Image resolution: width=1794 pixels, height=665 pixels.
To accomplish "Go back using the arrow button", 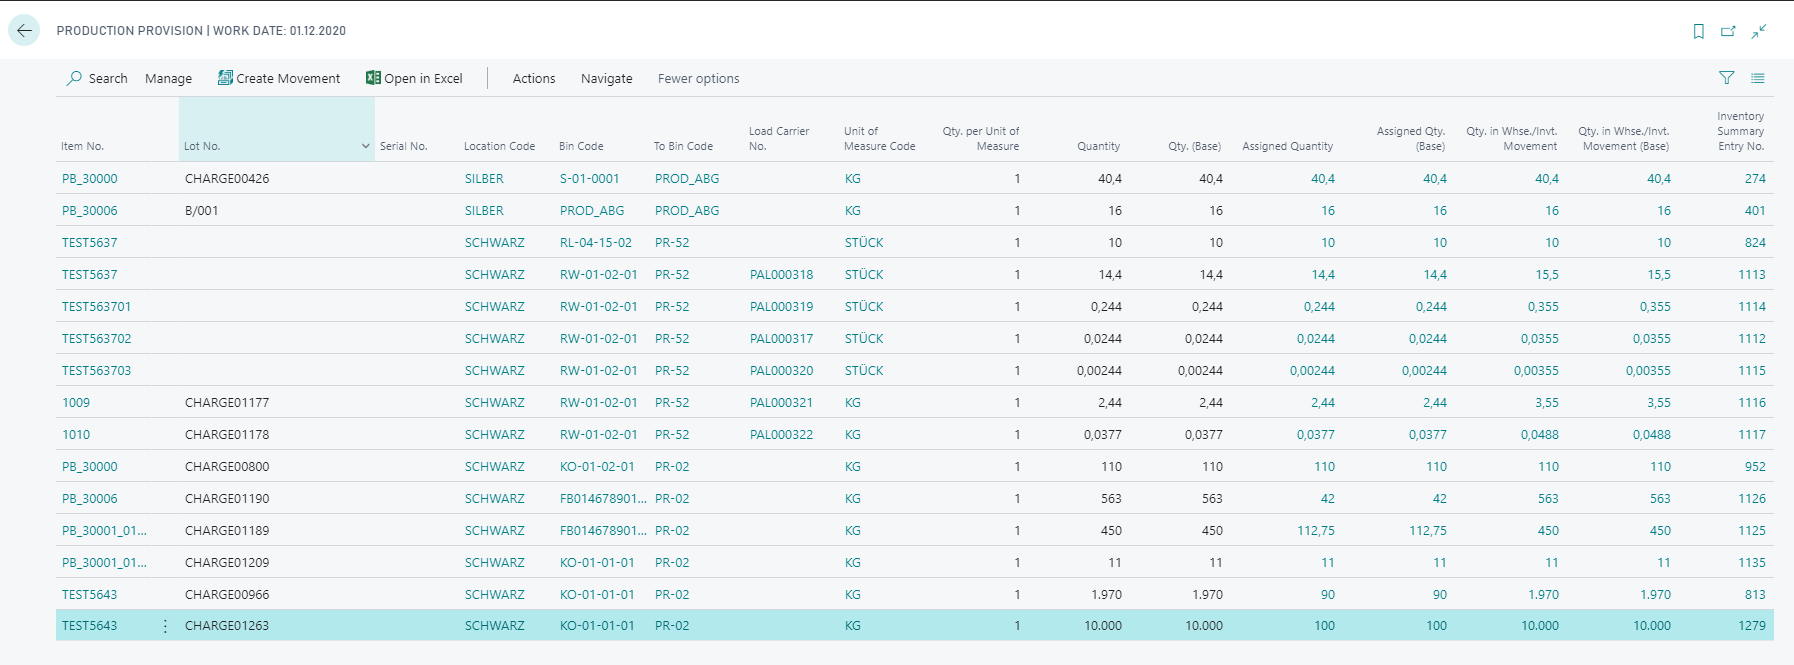I will click(x=24, y=30).
